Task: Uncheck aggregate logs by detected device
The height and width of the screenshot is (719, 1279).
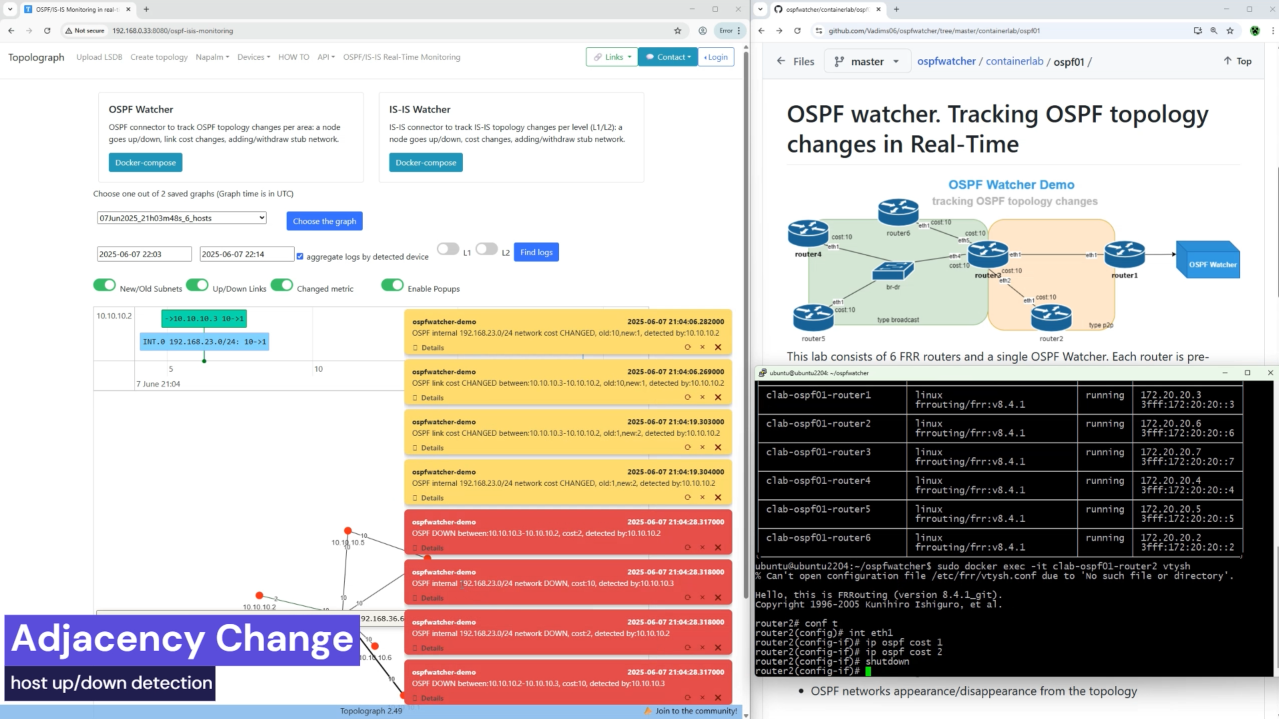Action: pos(300,256)
